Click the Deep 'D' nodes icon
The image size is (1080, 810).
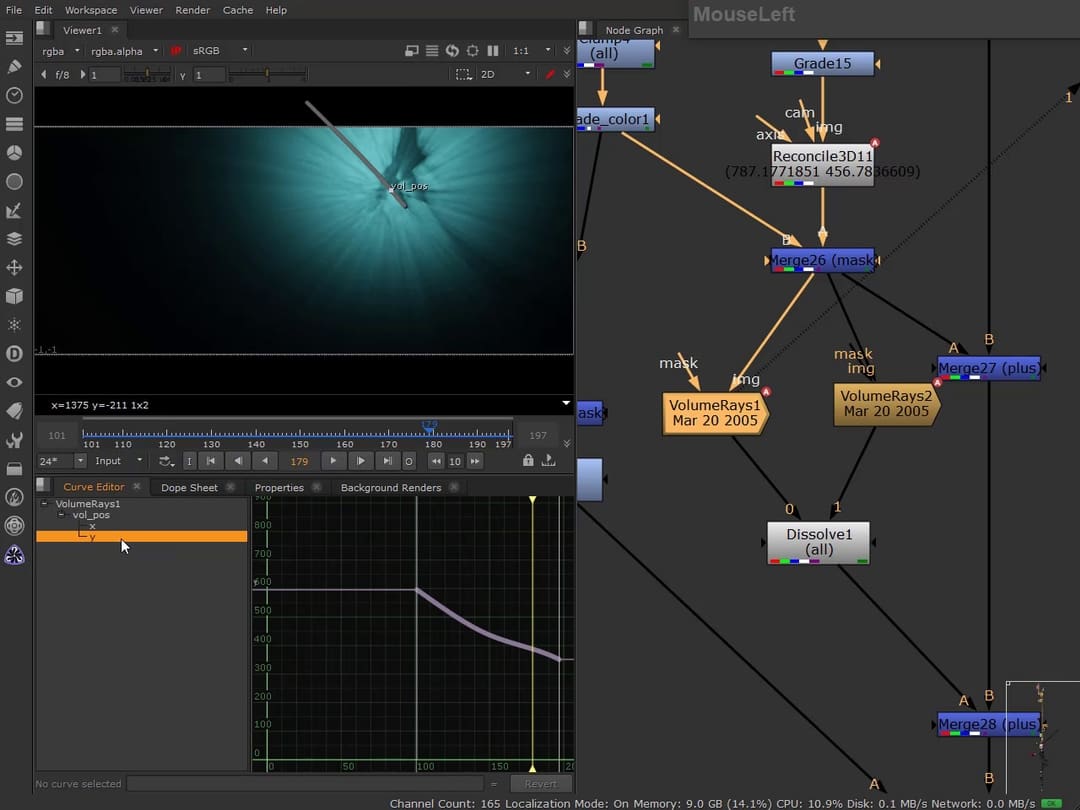click(x=14, y=353)
